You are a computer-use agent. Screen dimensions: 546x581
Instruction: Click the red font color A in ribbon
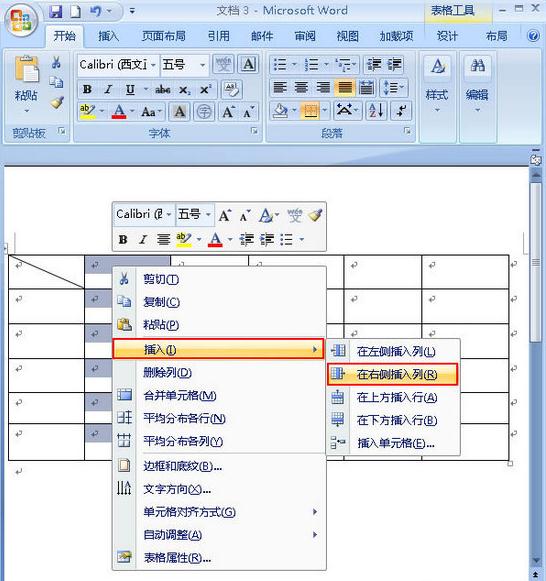click(x=119, y=111)
